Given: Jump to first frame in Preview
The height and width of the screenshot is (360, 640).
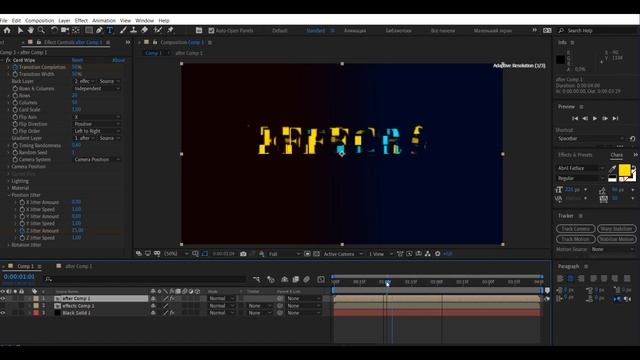Looking at the screenshot, I should coord(575,118).
